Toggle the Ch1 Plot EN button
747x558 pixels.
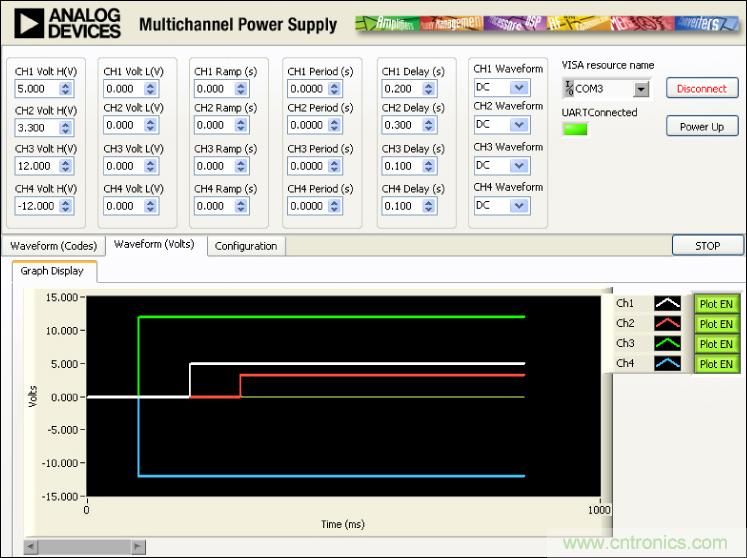coord(715,304)
